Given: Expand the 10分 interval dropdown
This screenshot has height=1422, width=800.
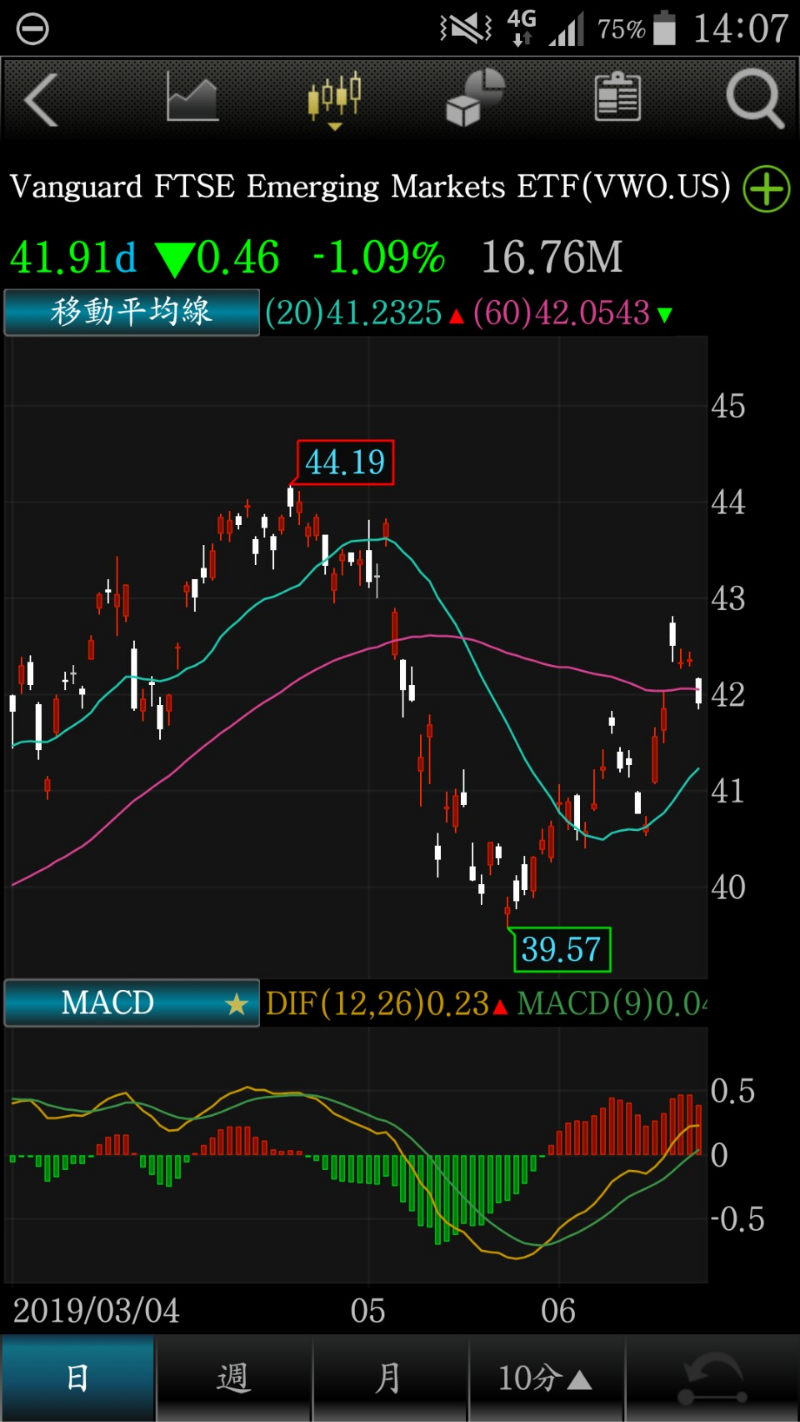Looking at the screenshot, I should [546, 1378].
